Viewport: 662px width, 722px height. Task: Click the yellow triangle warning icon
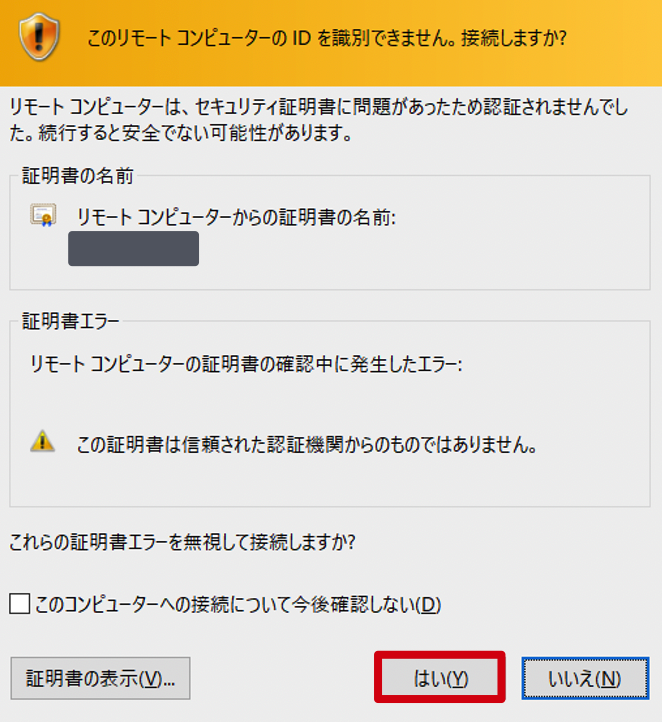[x=42, y=441]
